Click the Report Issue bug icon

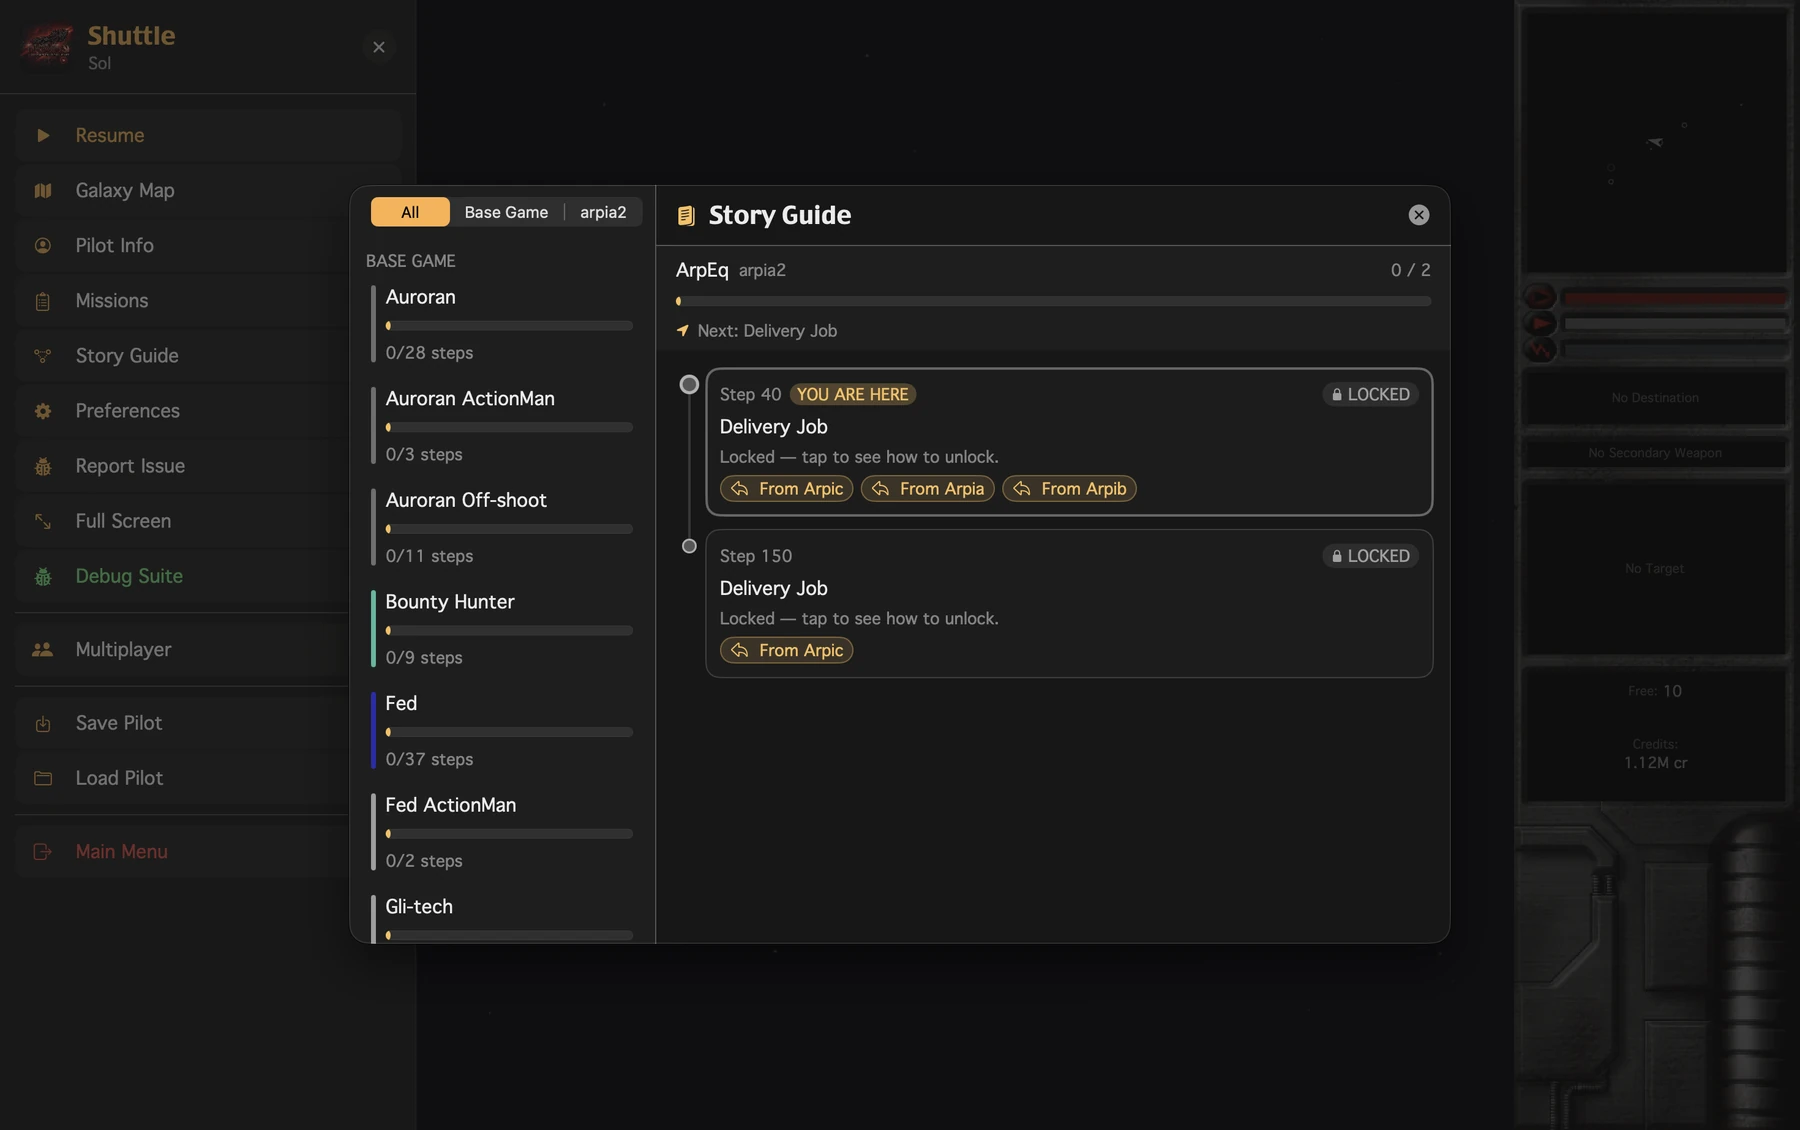tap(43, 466)
